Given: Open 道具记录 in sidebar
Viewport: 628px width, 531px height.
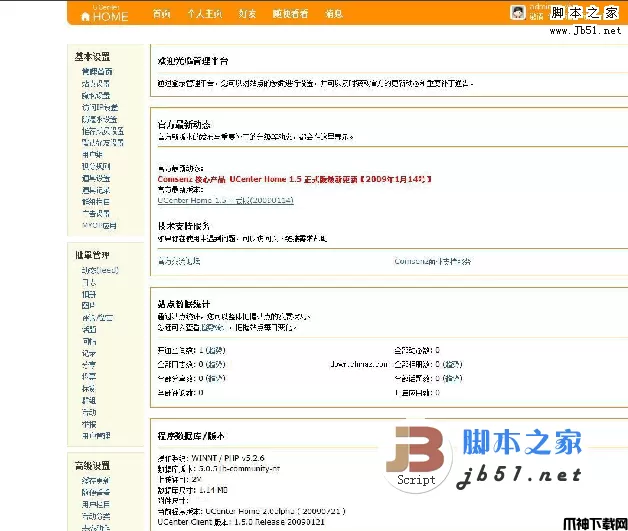Looking at the screenshot, I should pos(96,190).
